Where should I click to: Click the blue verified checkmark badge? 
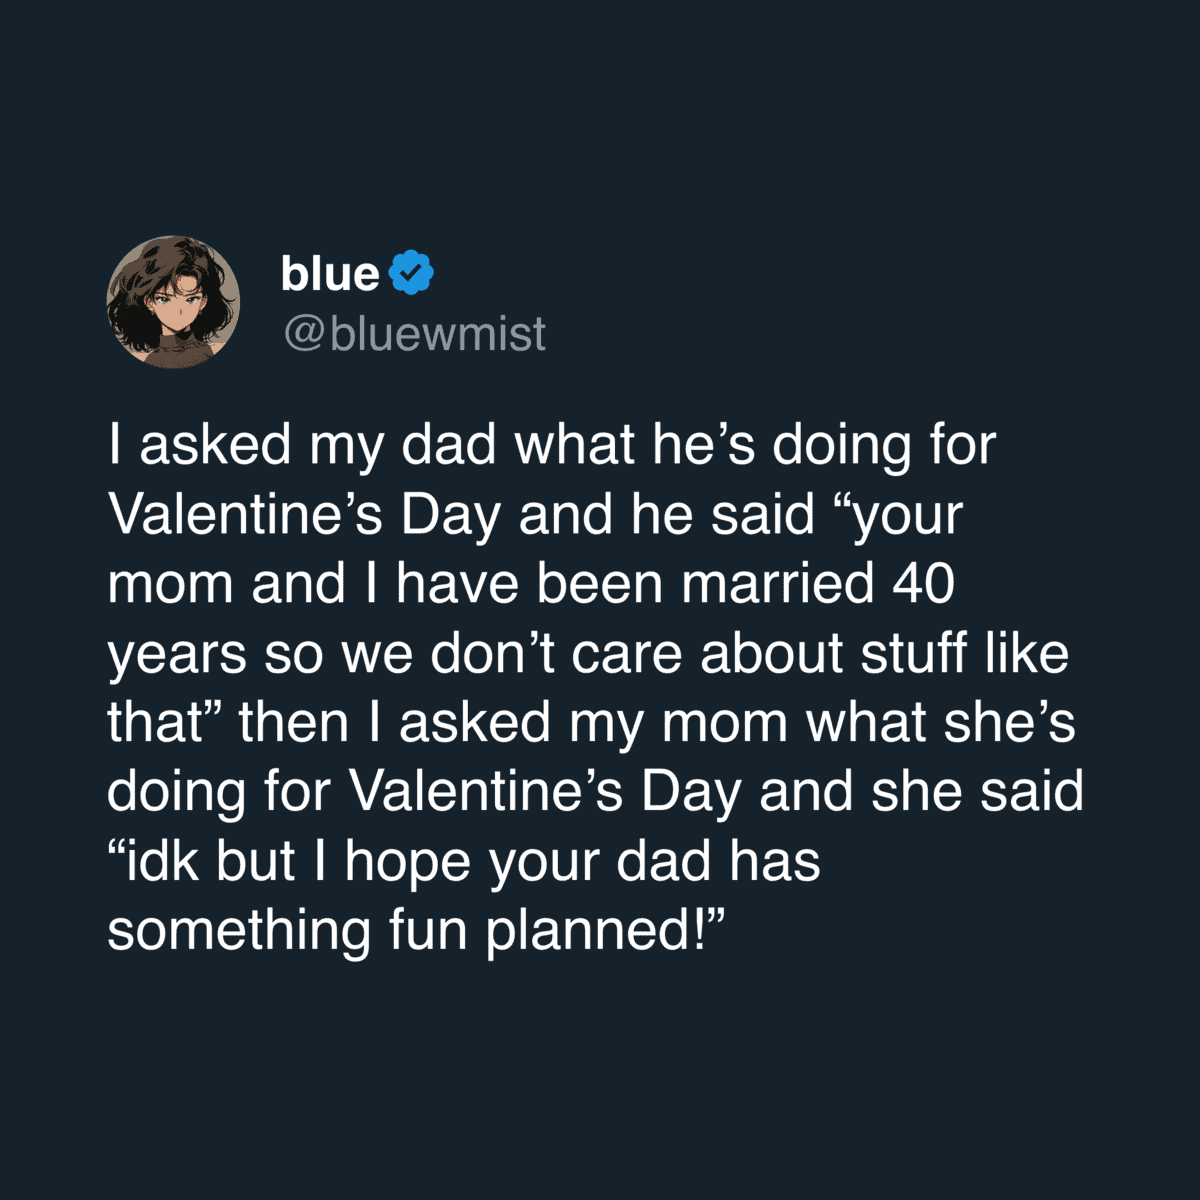(410, 273)
